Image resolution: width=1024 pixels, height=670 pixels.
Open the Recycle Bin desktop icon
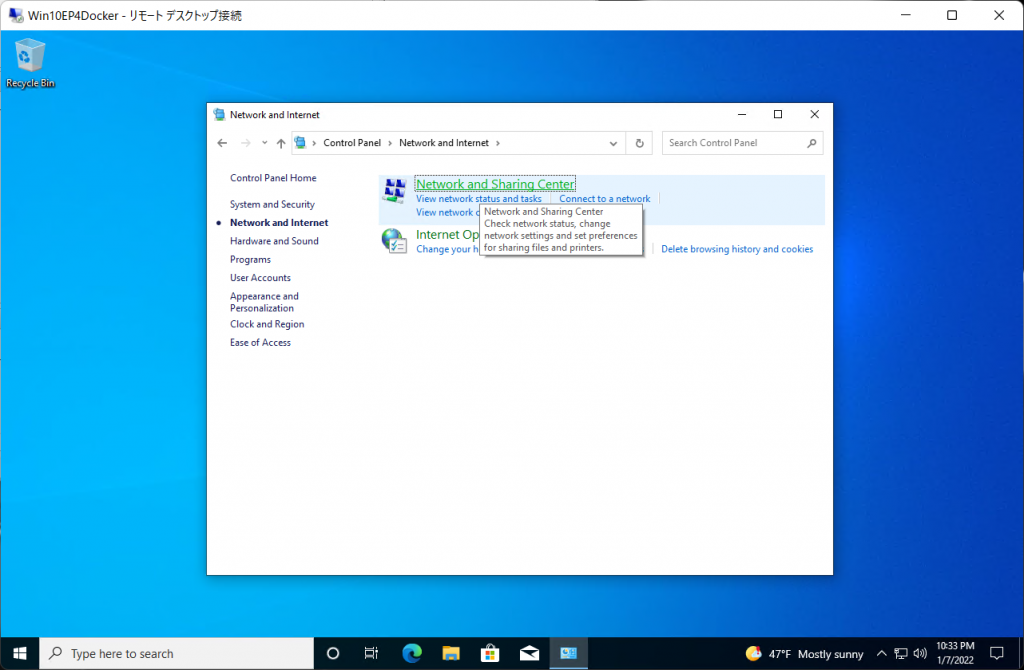click(30, 63)
